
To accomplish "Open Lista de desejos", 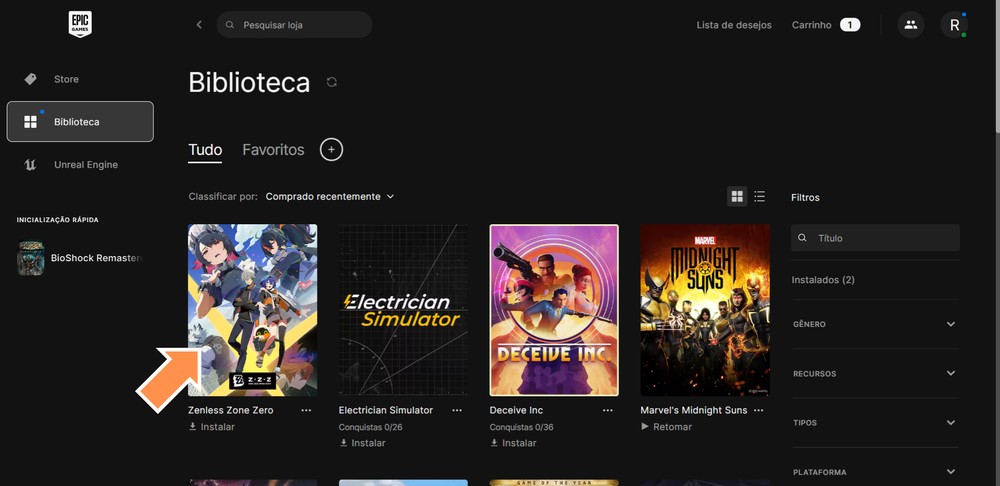I will coord(734,25).
